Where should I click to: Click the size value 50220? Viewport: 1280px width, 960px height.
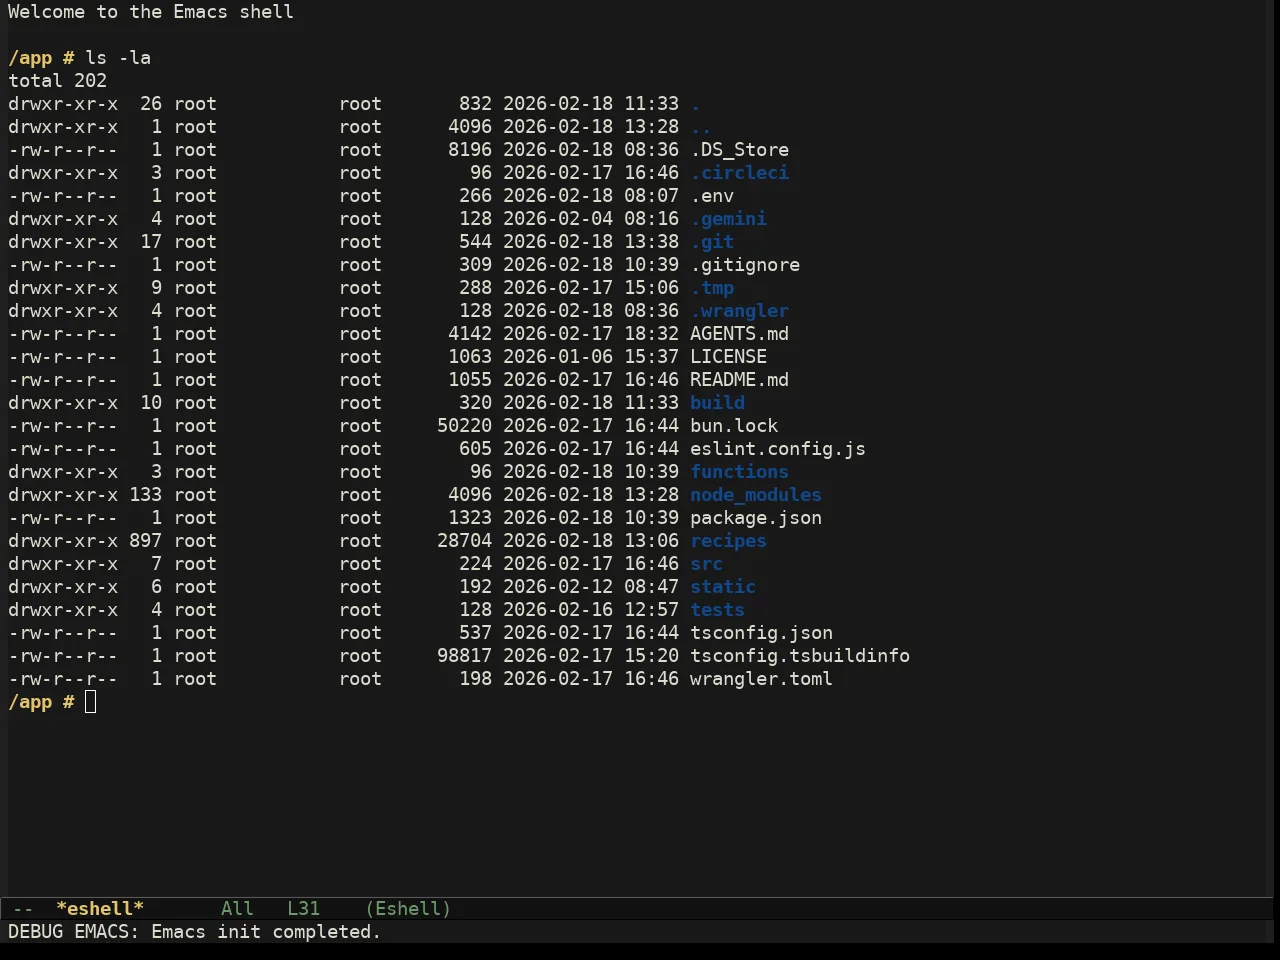pyautogui.click(x=464, y=425)
